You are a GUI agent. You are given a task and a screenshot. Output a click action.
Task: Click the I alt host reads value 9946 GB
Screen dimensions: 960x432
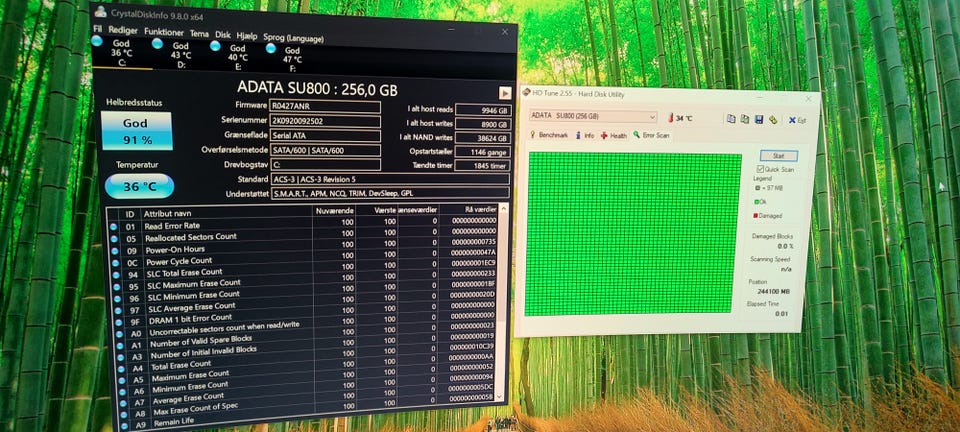tap(484, 111)
